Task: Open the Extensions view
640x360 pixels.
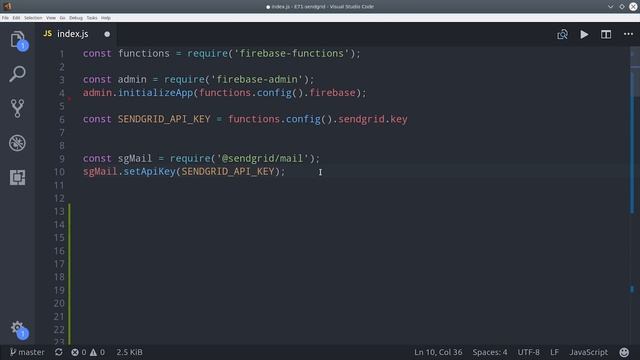Action: coord(17,178)
